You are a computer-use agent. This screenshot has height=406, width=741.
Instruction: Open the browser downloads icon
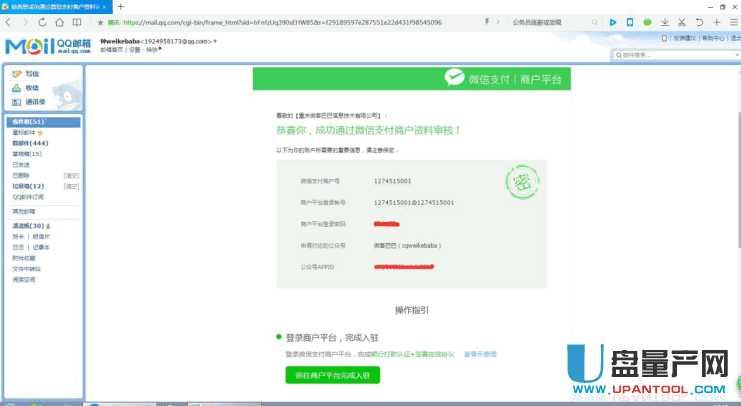[x=665, y=22]
